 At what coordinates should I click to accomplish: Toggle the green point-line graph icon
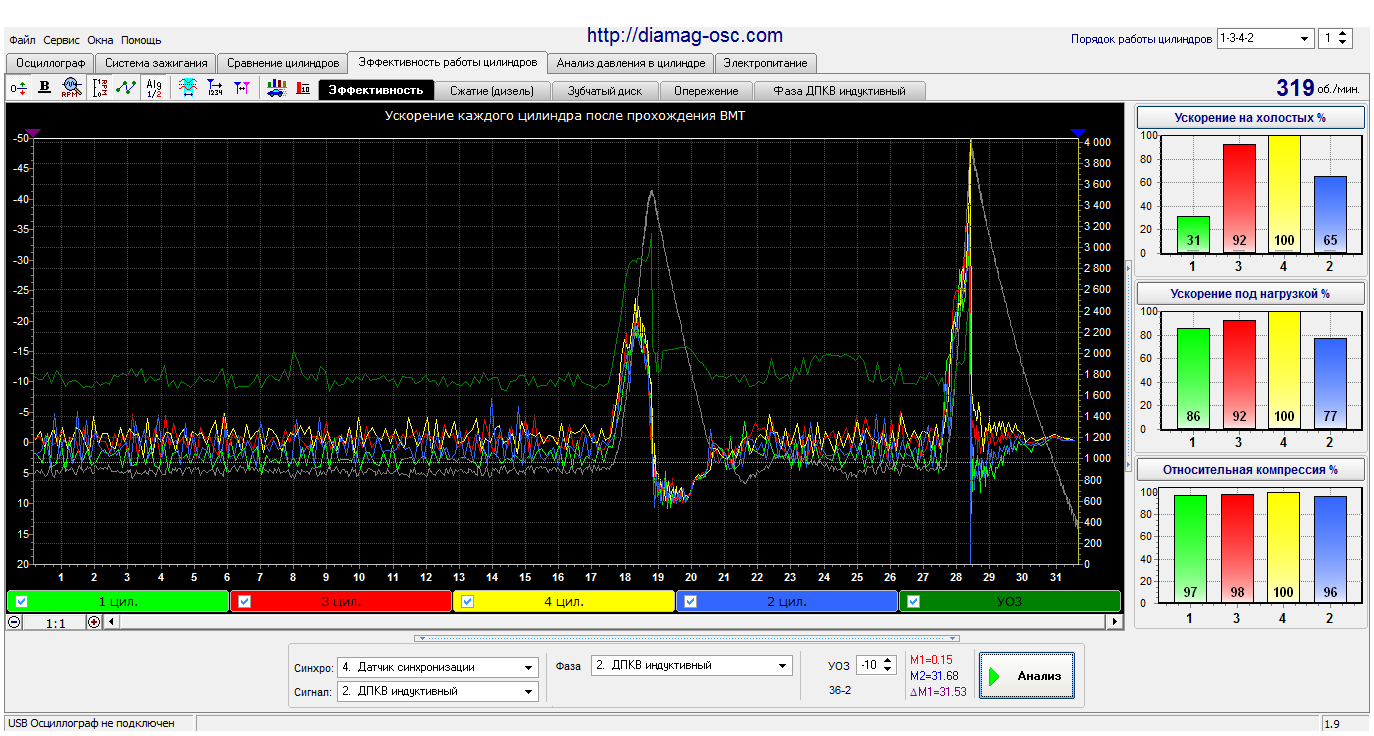pyautogui.click(x=126, y=88)
